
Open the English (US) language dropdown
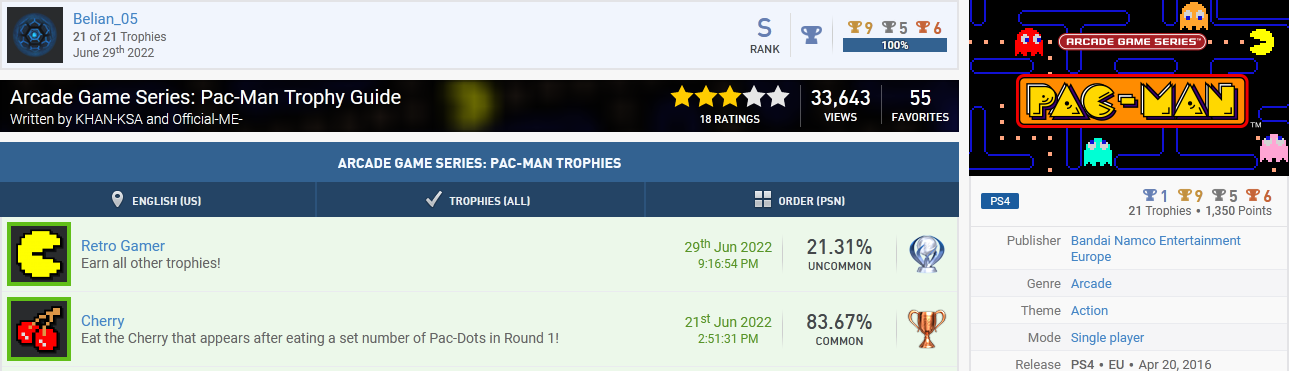click(x=158, y=200)
